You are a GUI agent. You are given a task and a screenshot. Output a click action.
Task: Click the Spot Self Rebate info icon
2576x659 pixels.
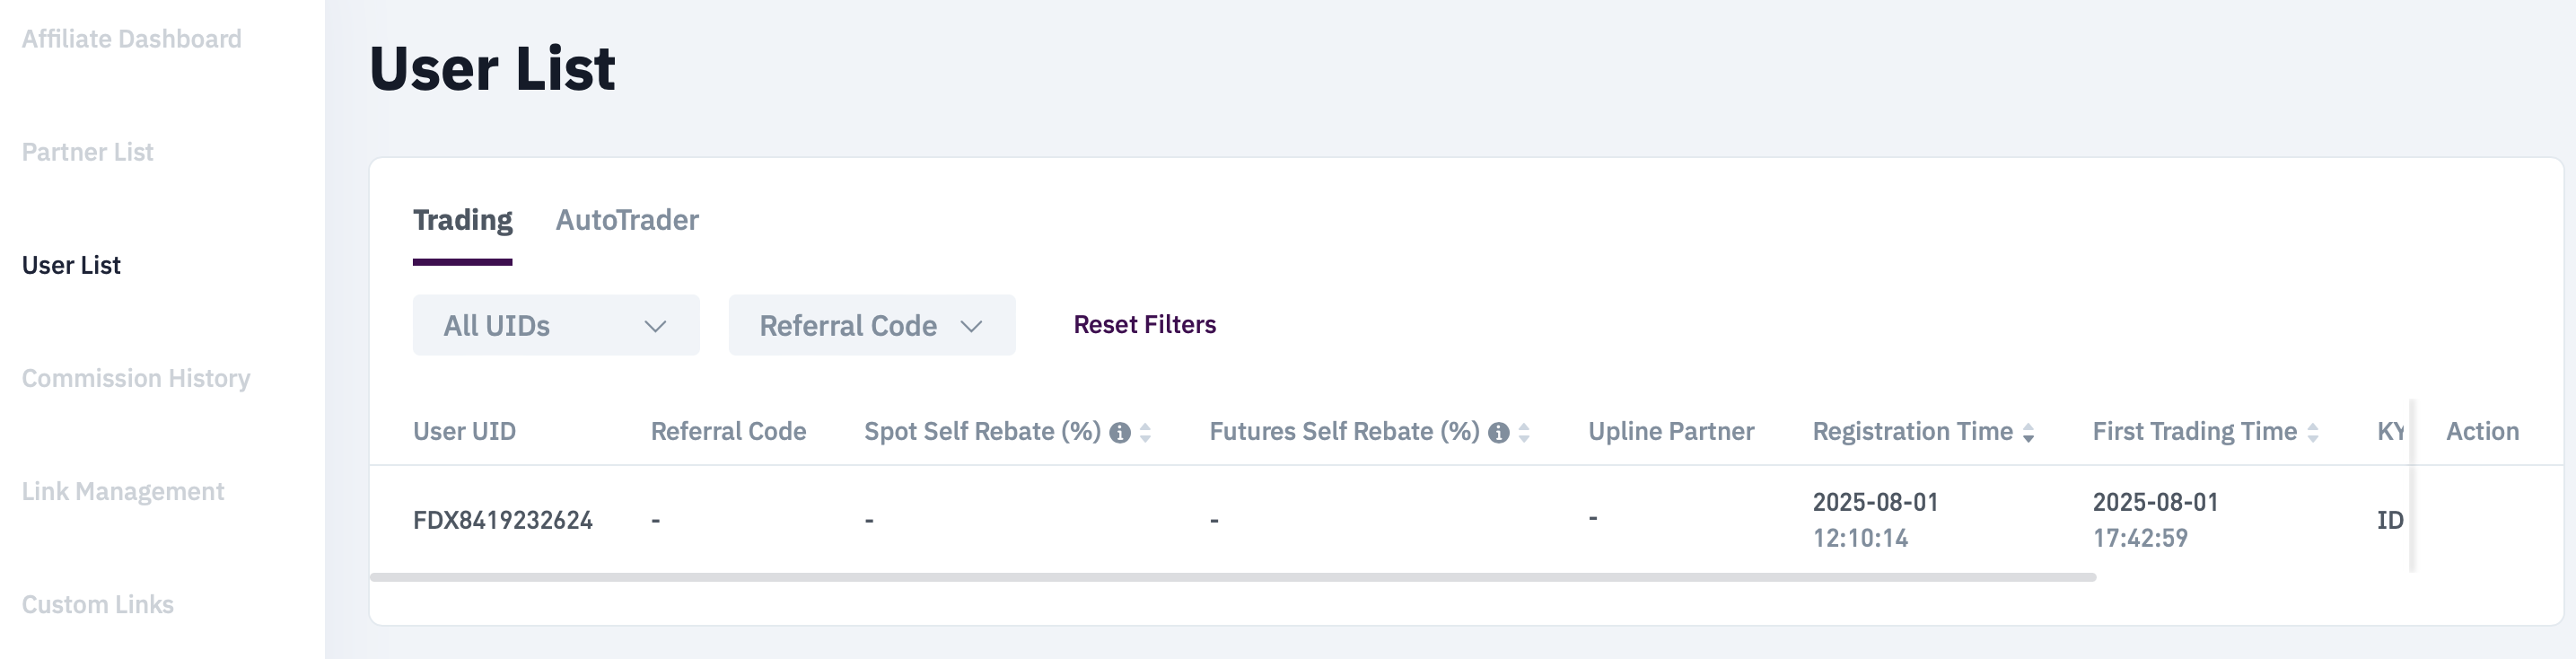(1120, 433)
